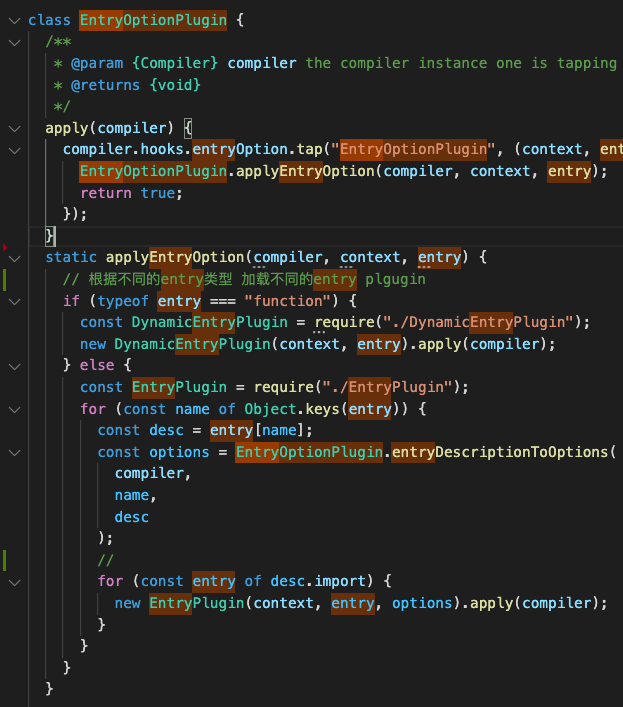This screenshot has height=707, width=623.
Task: Click the @returns tag in the doc comment
Action: (x=105, y=85)
